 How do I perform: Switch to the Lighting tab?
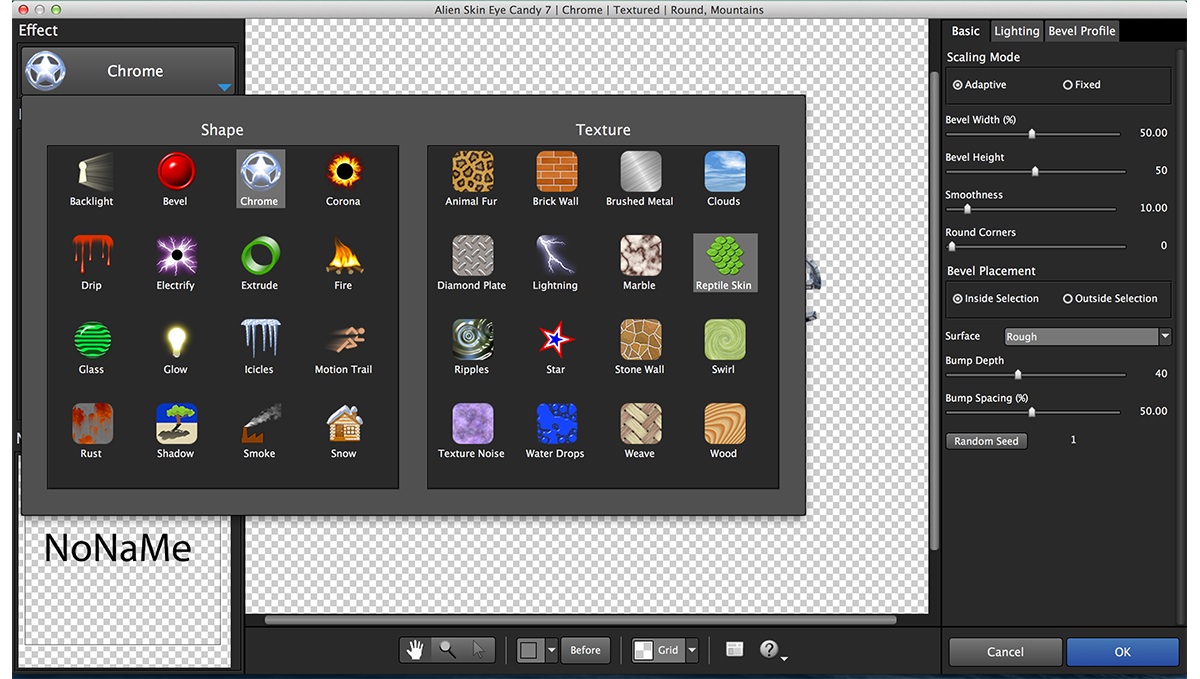pyautogui.click(x=1016, y=31)
